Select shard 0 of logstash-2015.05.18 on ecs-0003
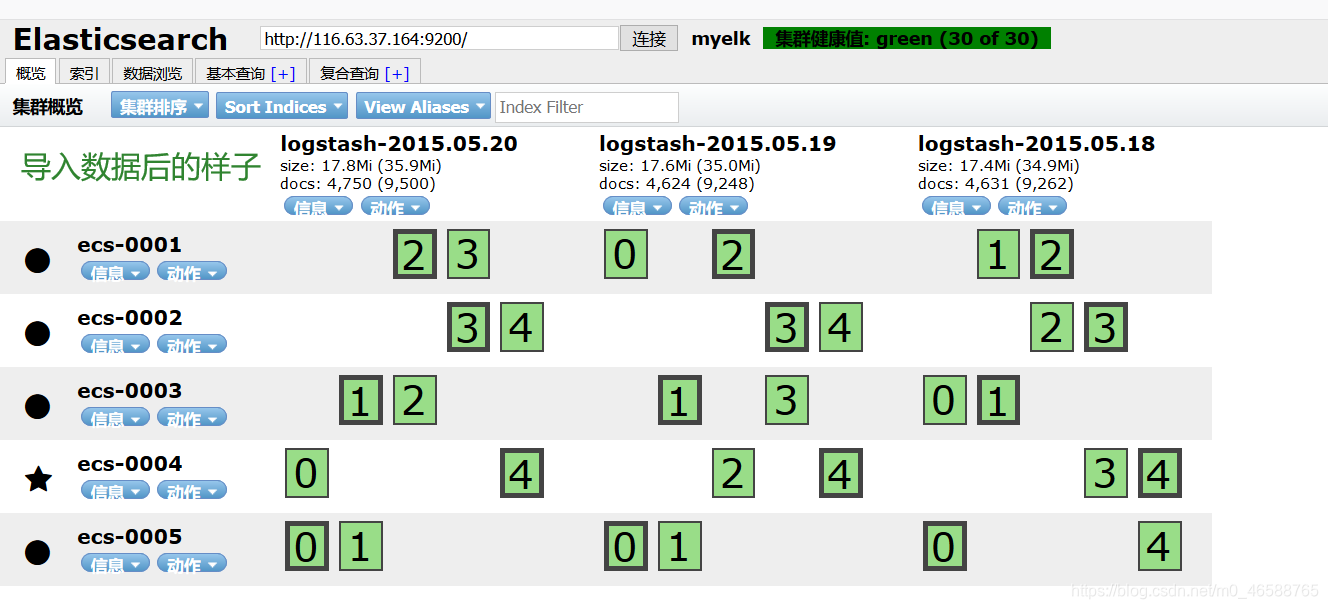This screenshot has height=609, width=1328. point(945,400)
